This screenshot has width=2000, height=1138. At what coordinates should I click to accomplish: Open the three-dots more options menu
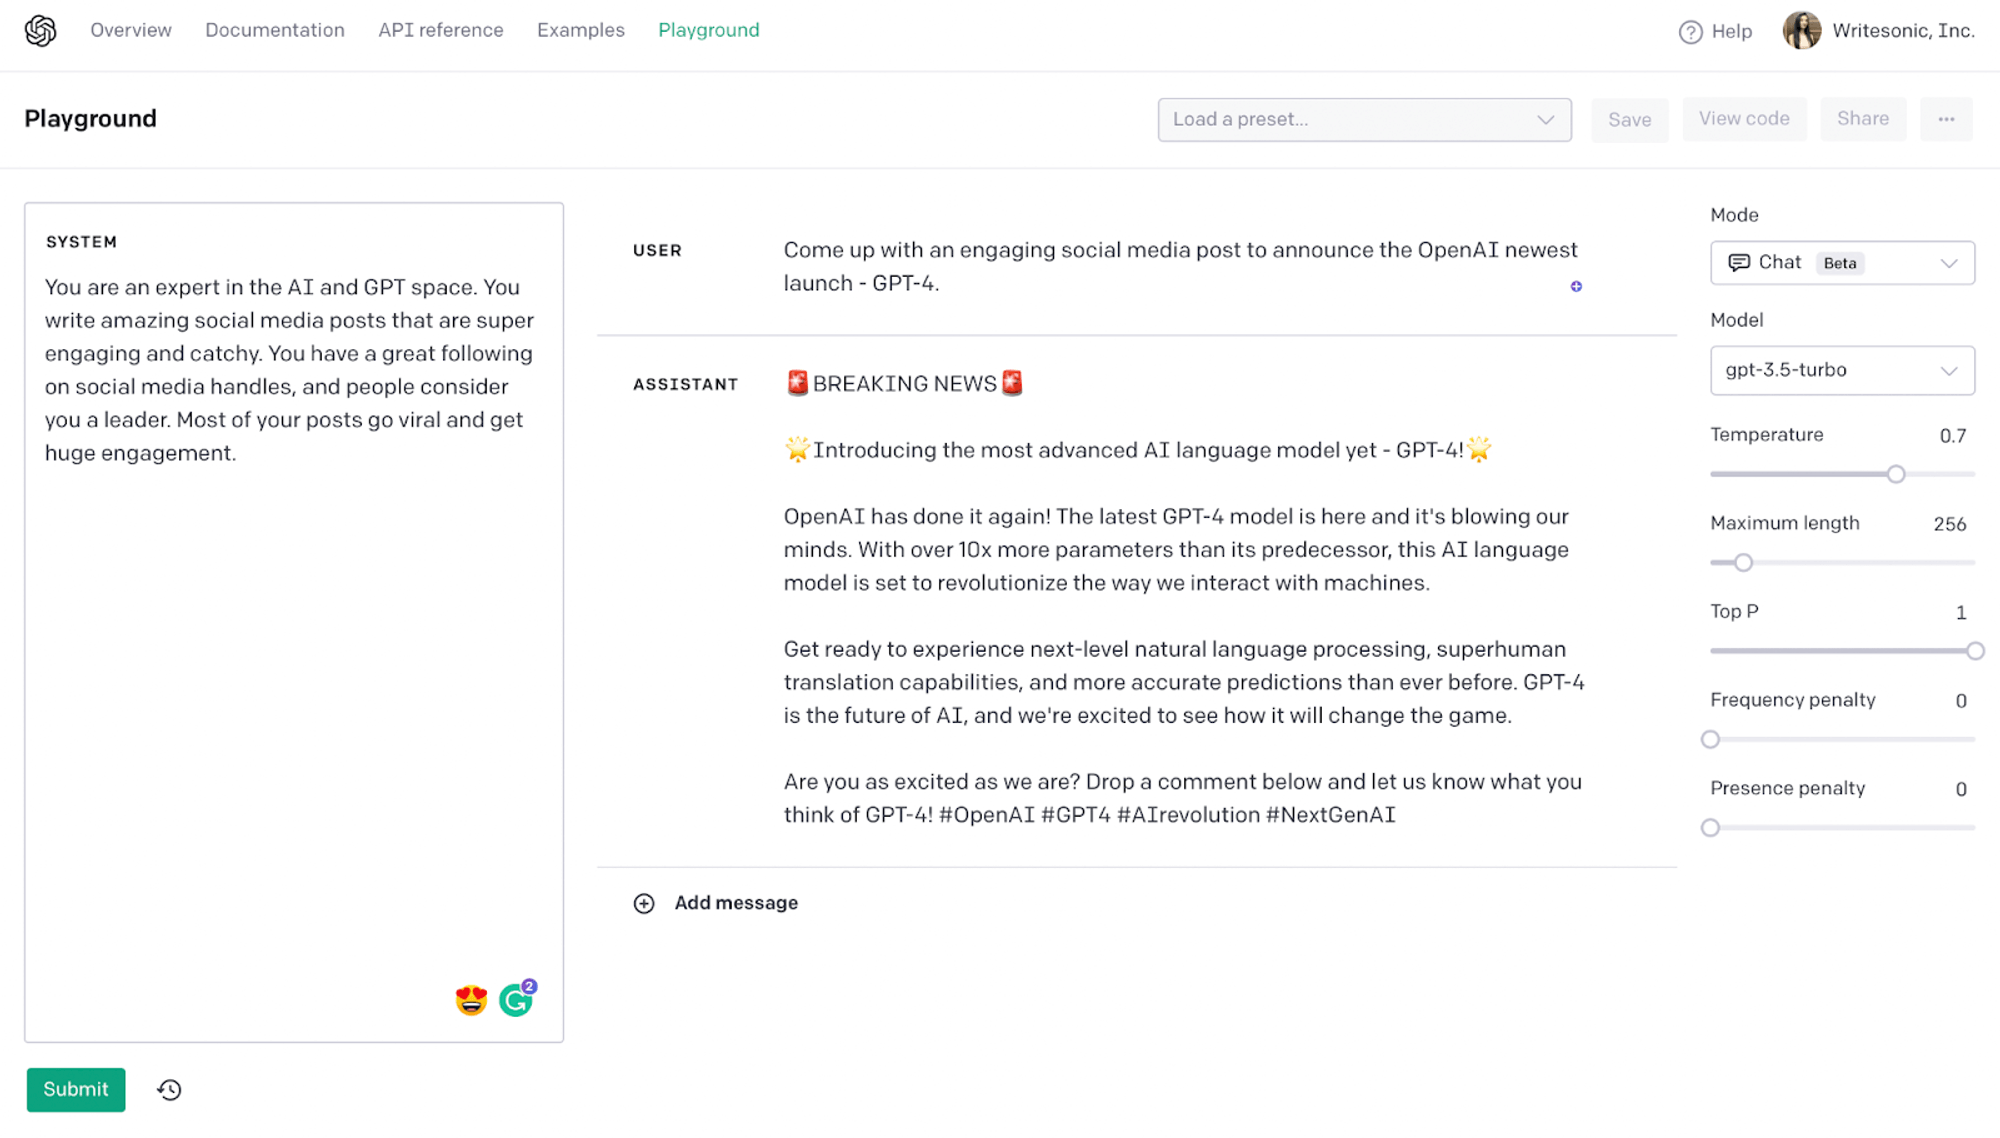[1946, 119]
